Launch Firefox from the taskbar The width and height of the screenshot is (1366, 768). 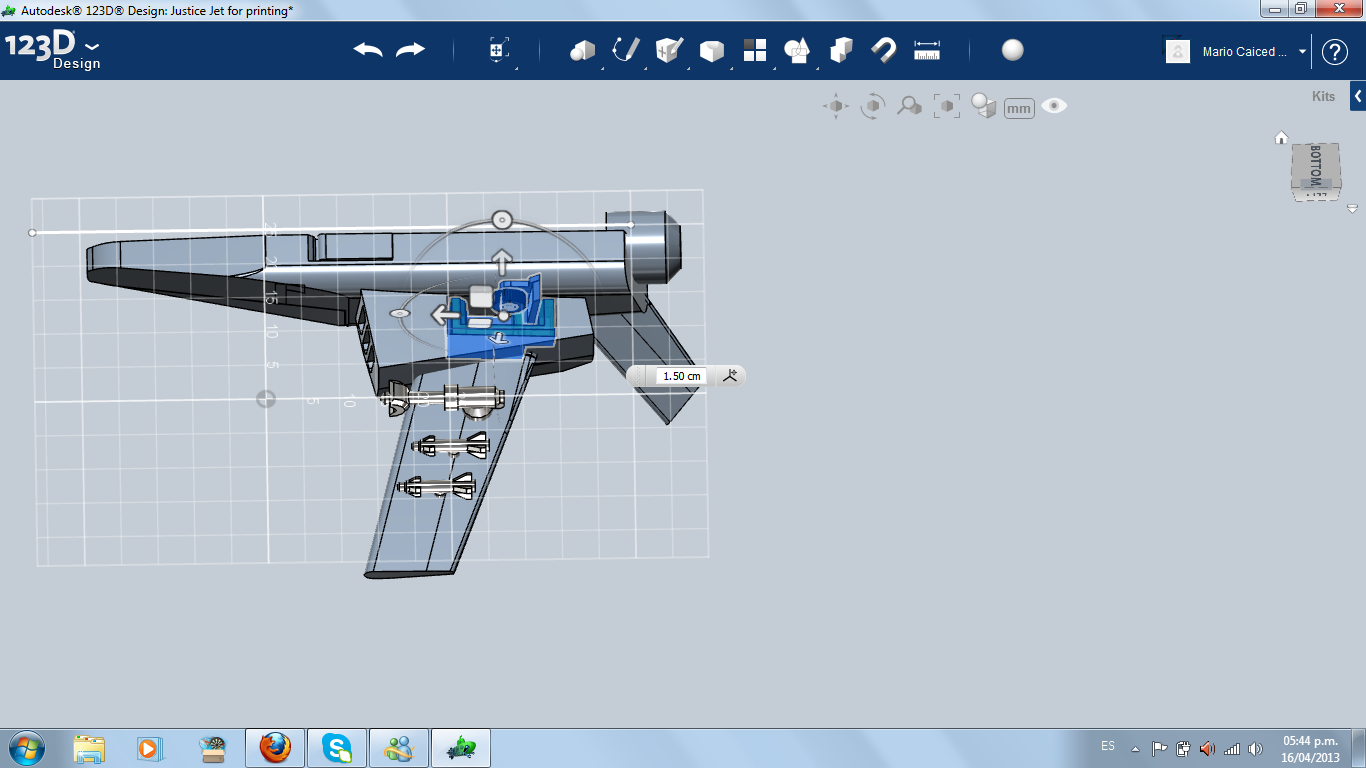point(274,748)
